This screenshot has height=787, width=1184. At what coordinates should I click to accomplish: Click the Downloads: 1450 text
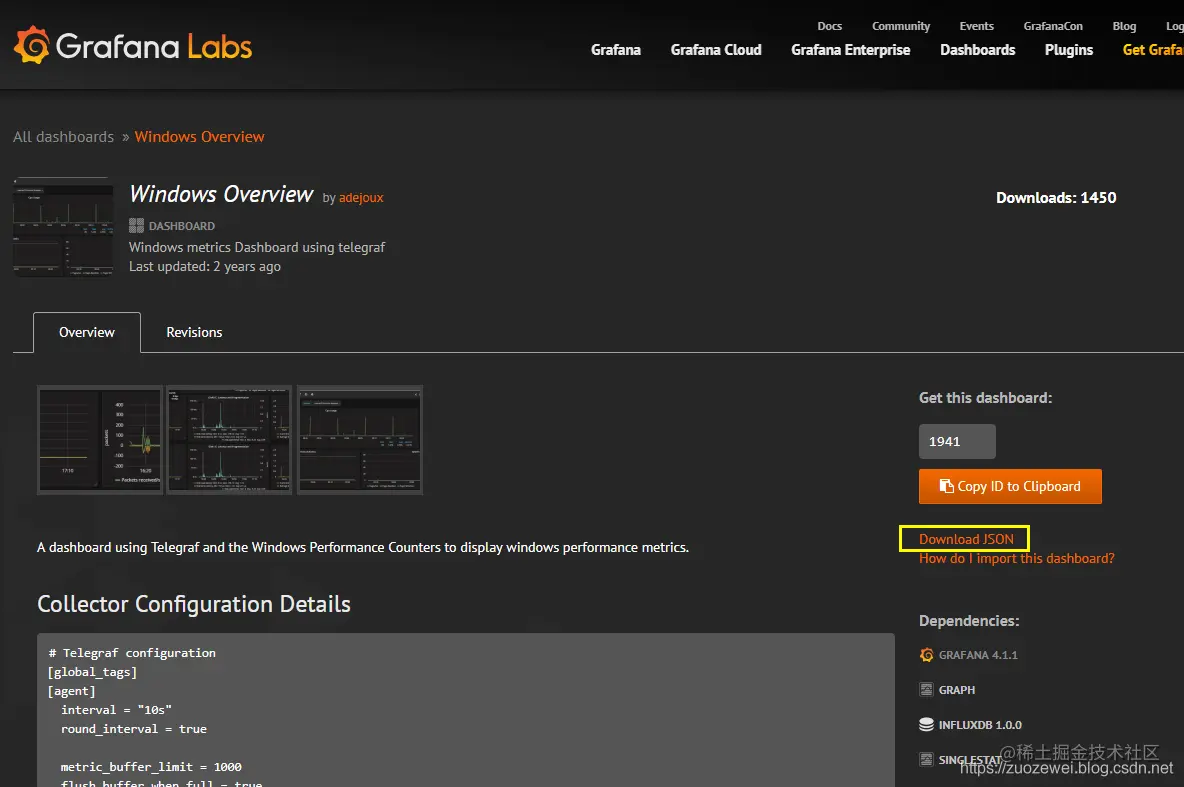1056,198
